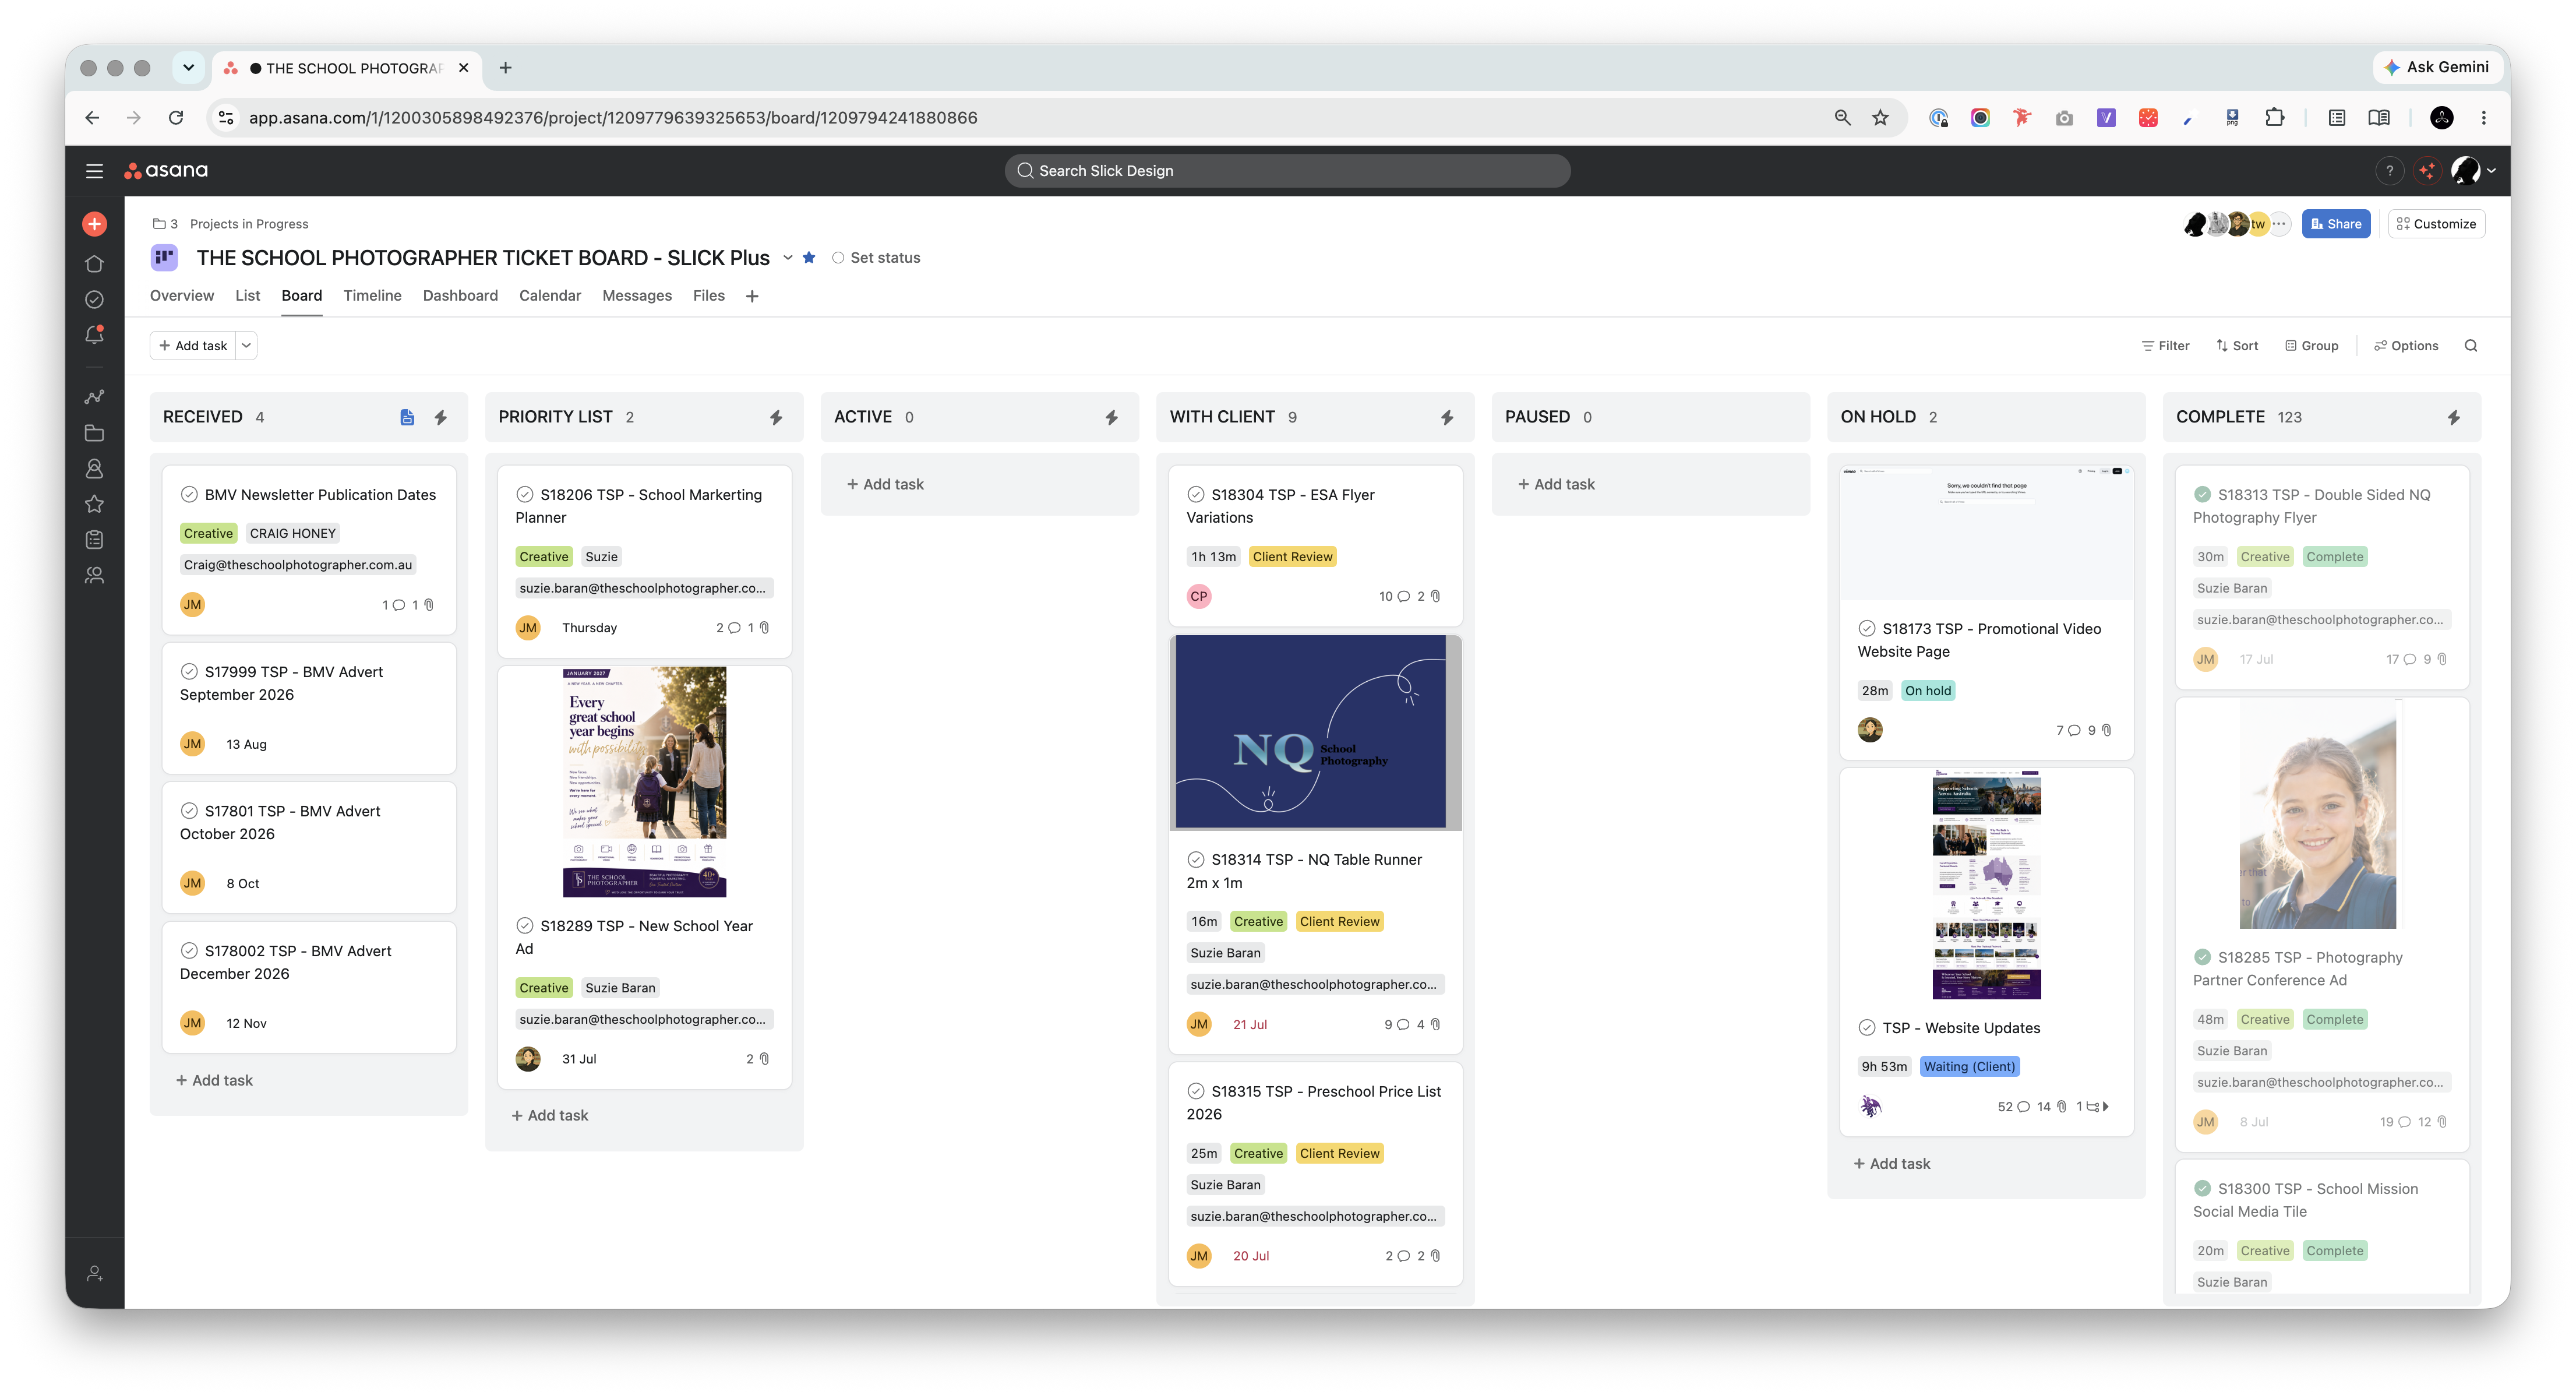Open the Sort options menu
2576x1395 pixels.
pyautogui.click(x=2237, y=346)
